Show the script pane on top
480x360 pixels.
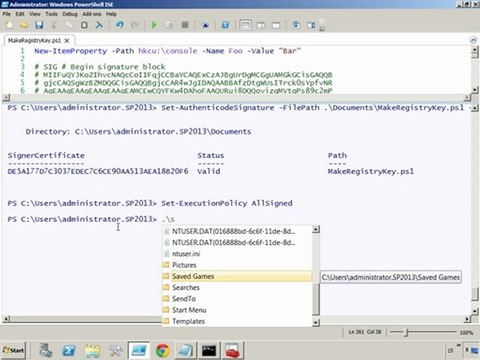coord(245,25)
